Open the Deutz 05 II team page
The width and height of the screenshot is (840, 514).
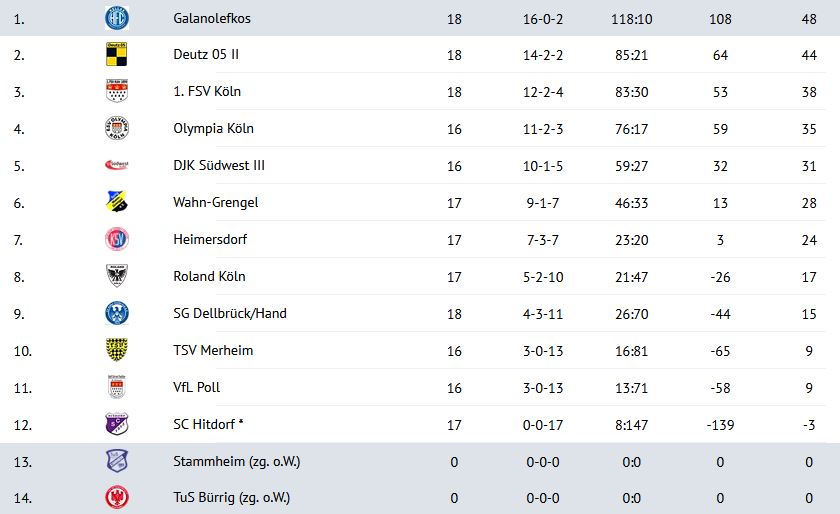click(206, 55)
